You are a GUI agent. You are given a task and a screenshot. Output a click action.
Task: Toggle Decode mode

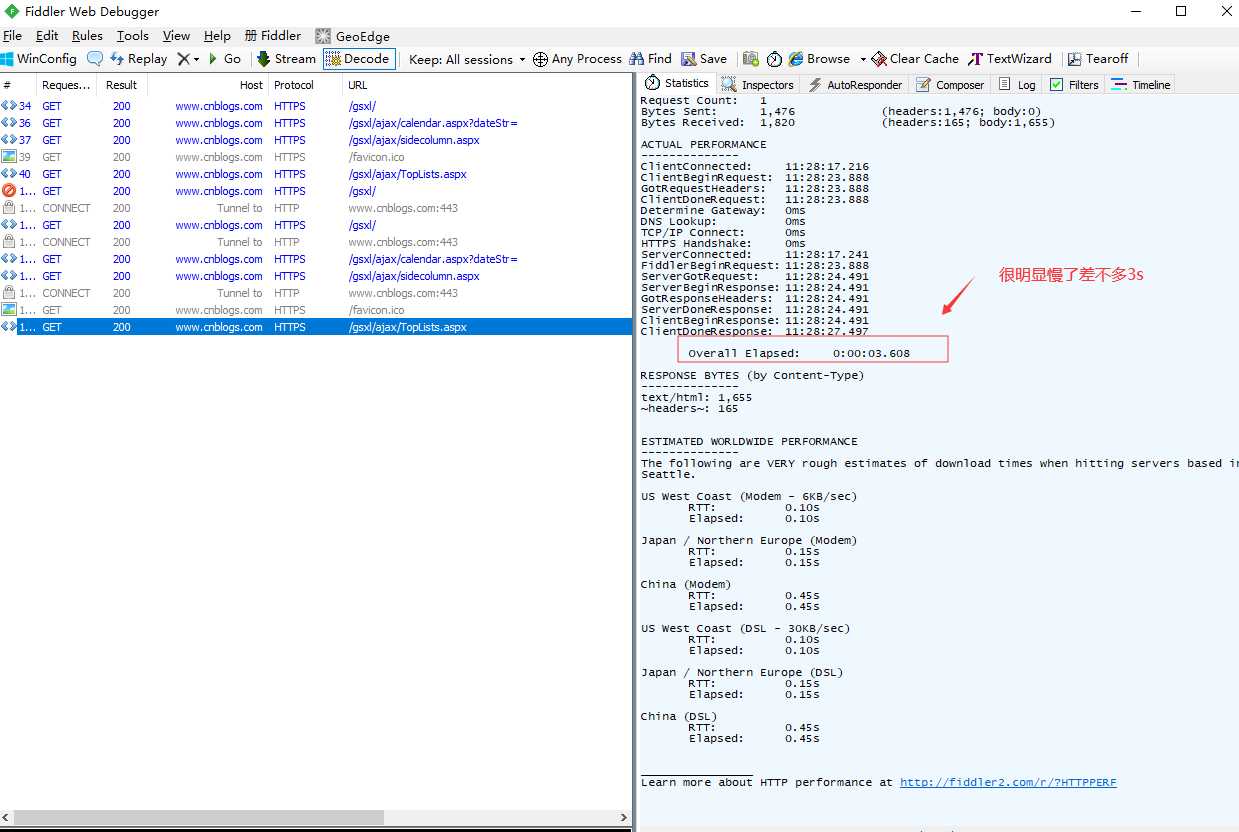tap(359, 59)
